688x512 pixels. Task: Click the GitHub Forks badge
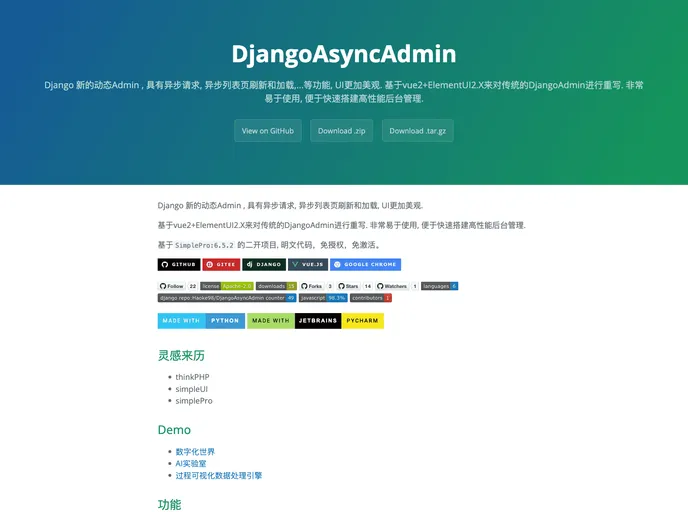point(312,286)
